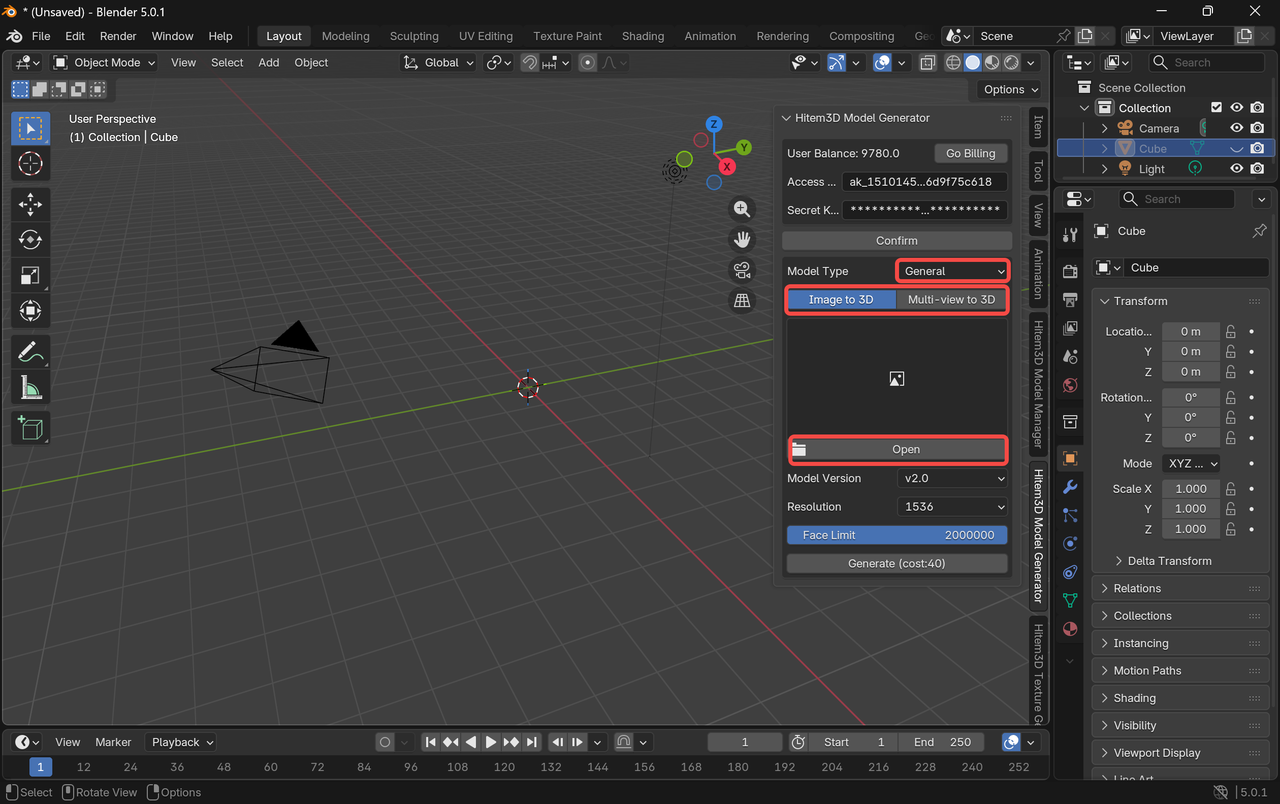Click the Go Billing button
The image size is (1280, 804).
click(969, 153)
